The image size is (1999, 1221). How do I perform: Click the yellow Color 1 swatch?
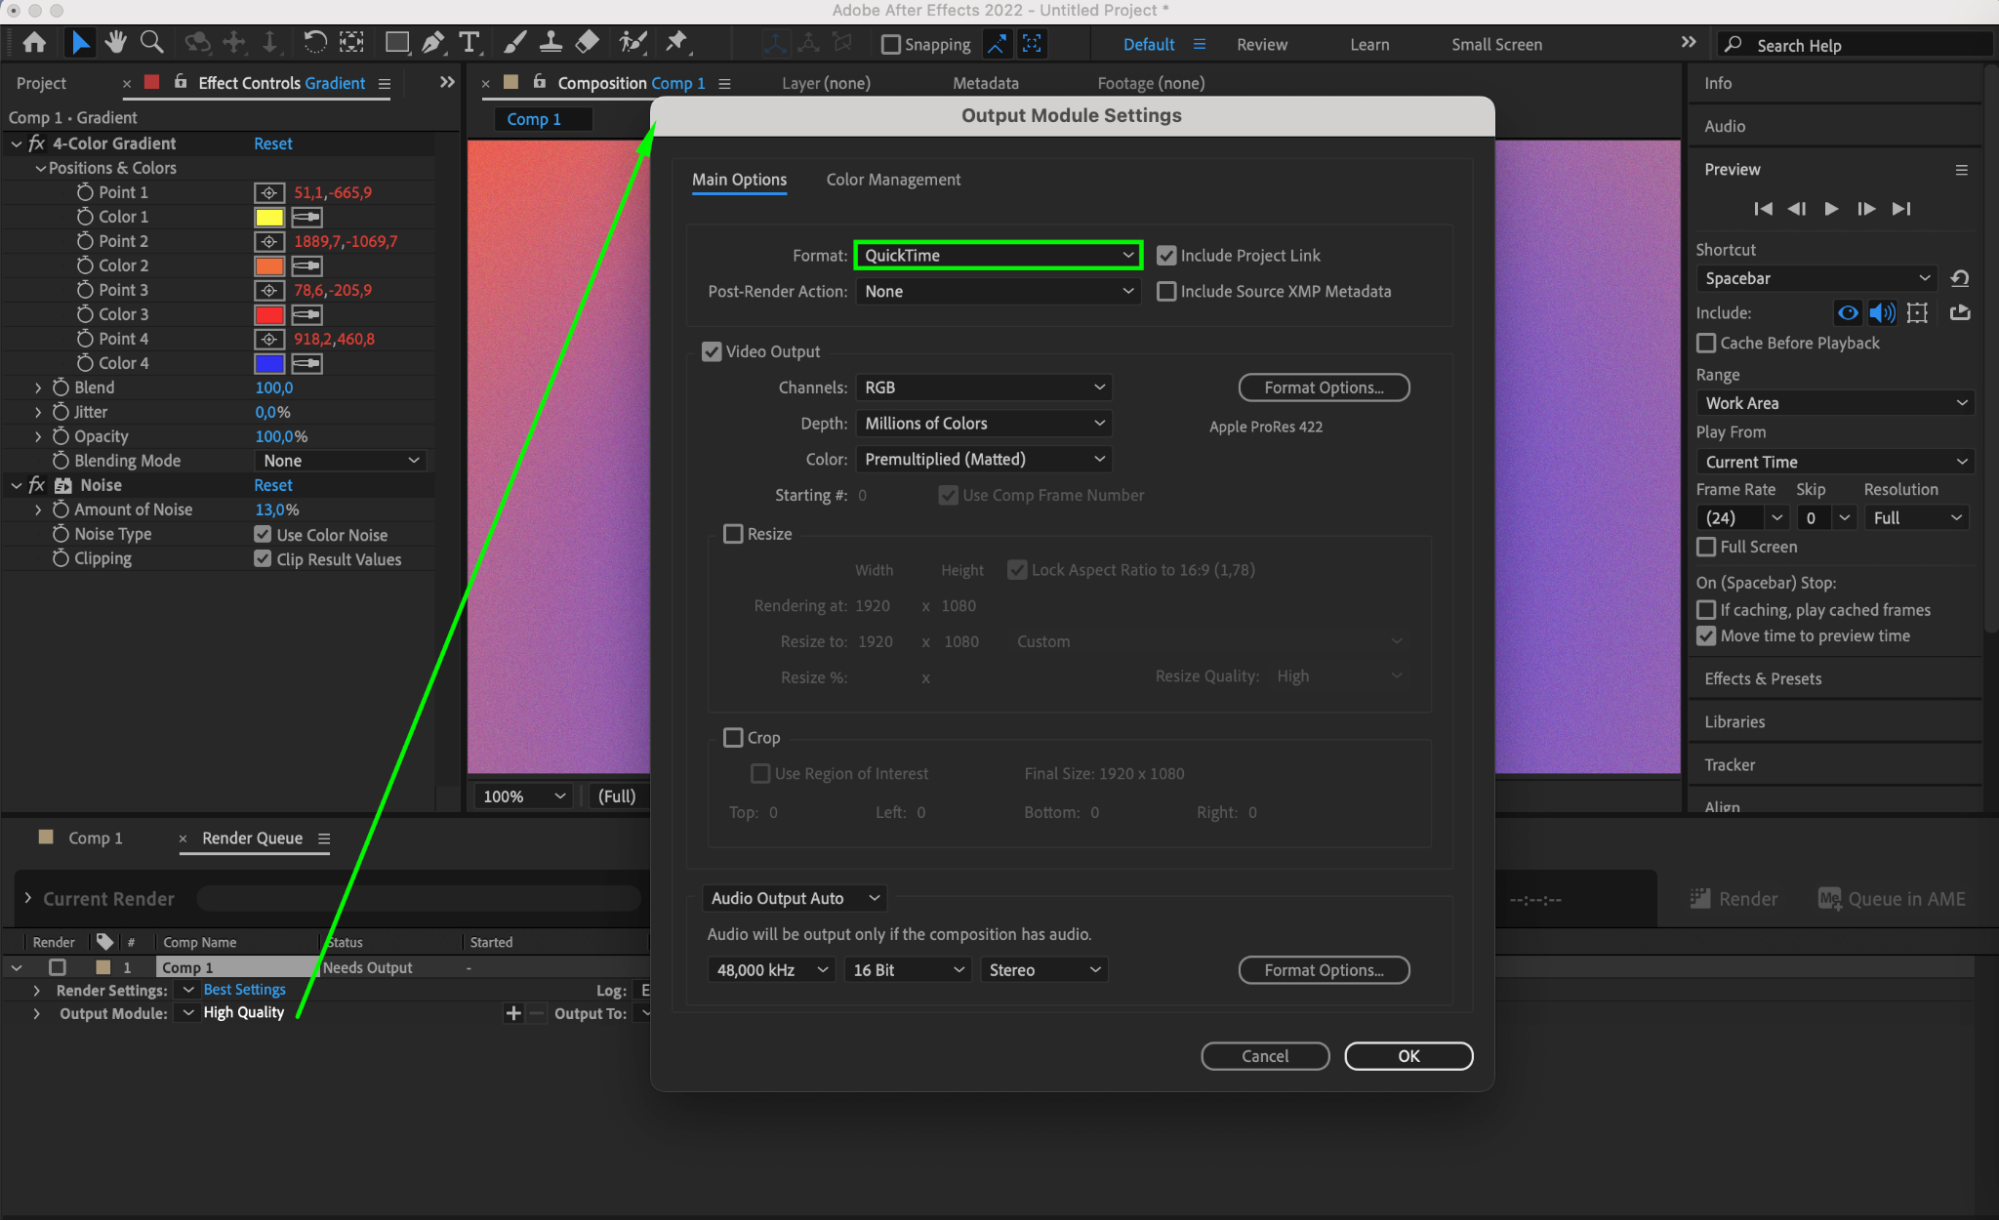pos(269,217)
